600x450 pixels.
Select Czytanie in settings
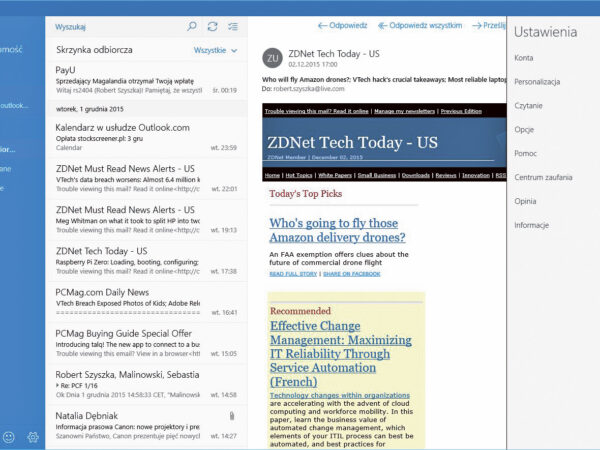pyautogui.click(x=529, y=106)
